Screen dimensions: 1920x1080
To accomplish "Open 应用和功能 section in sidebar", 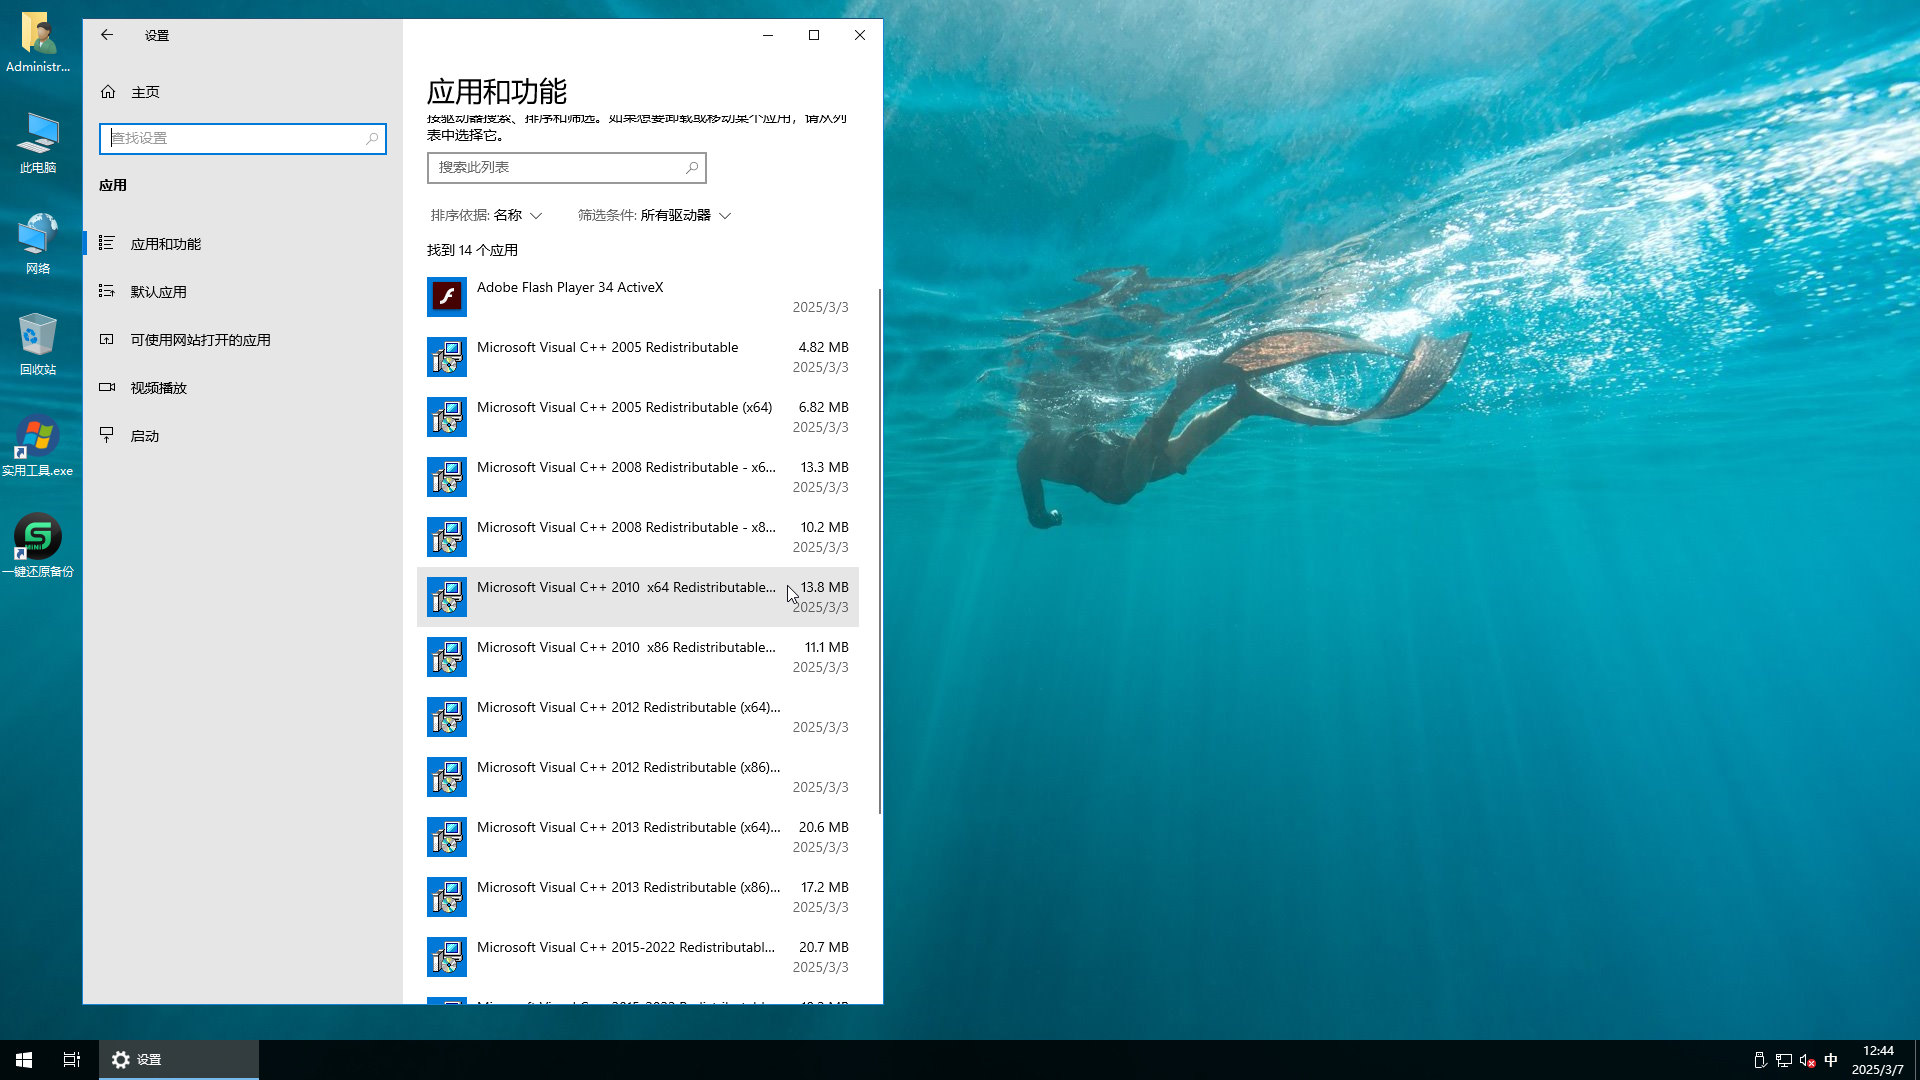I will tap(242, 244).
